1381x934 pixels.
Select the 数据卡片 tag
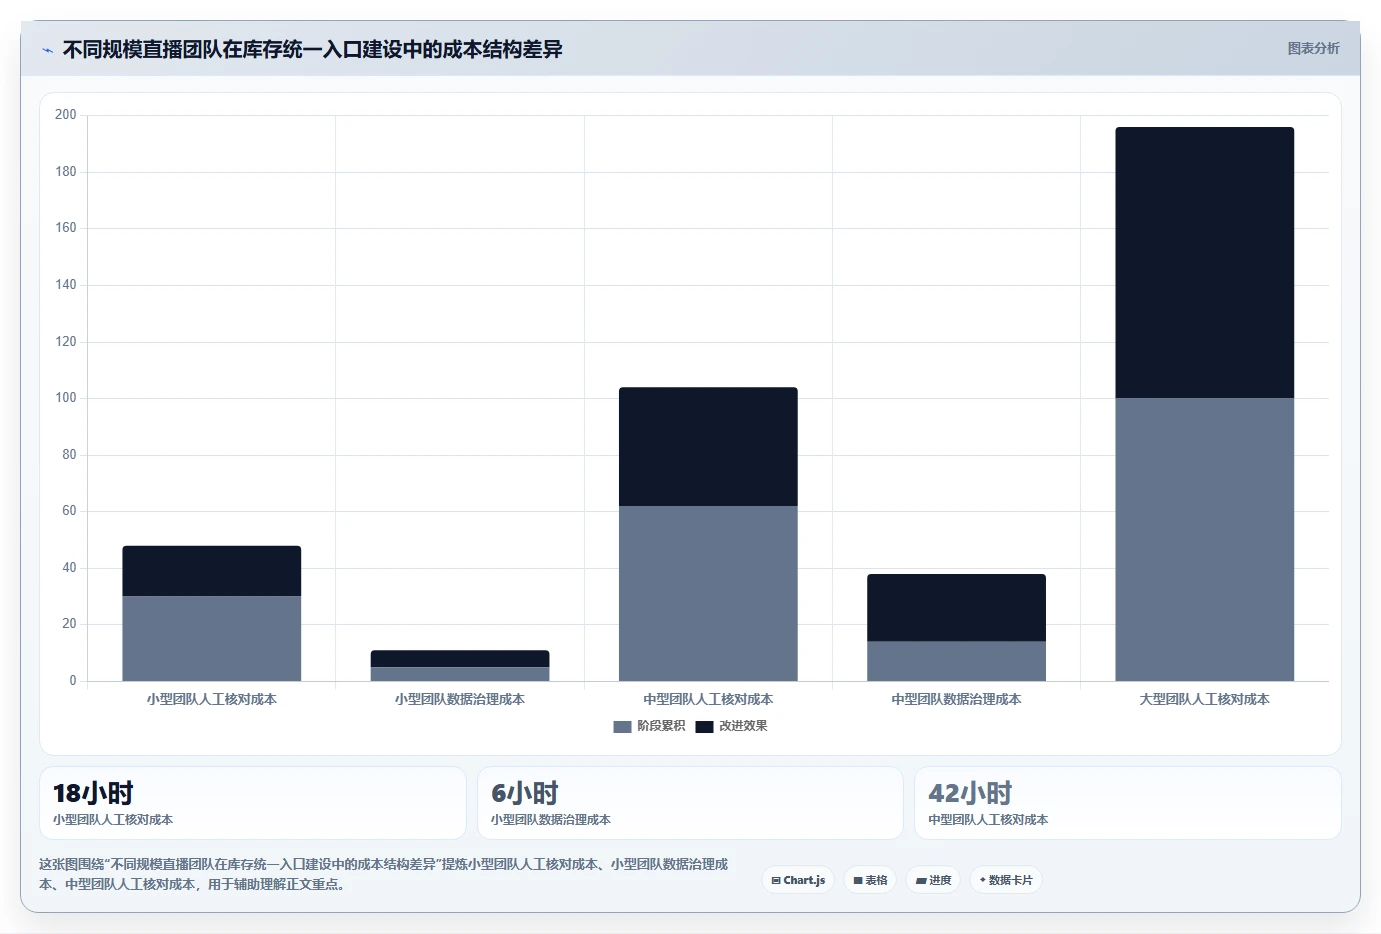click(1005, 880)
